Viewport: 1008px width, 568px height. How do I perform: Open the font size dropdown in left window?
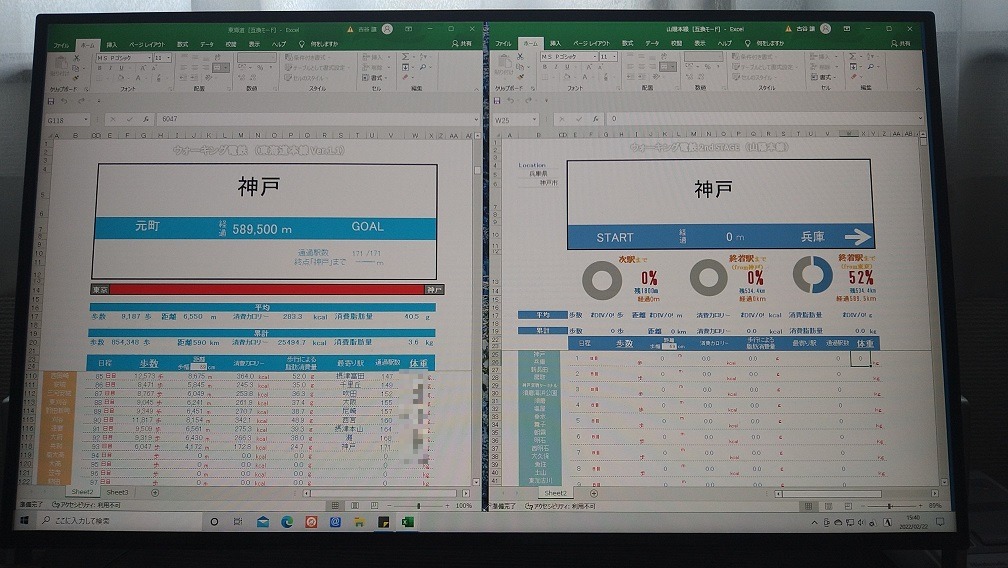coord(169,58)
